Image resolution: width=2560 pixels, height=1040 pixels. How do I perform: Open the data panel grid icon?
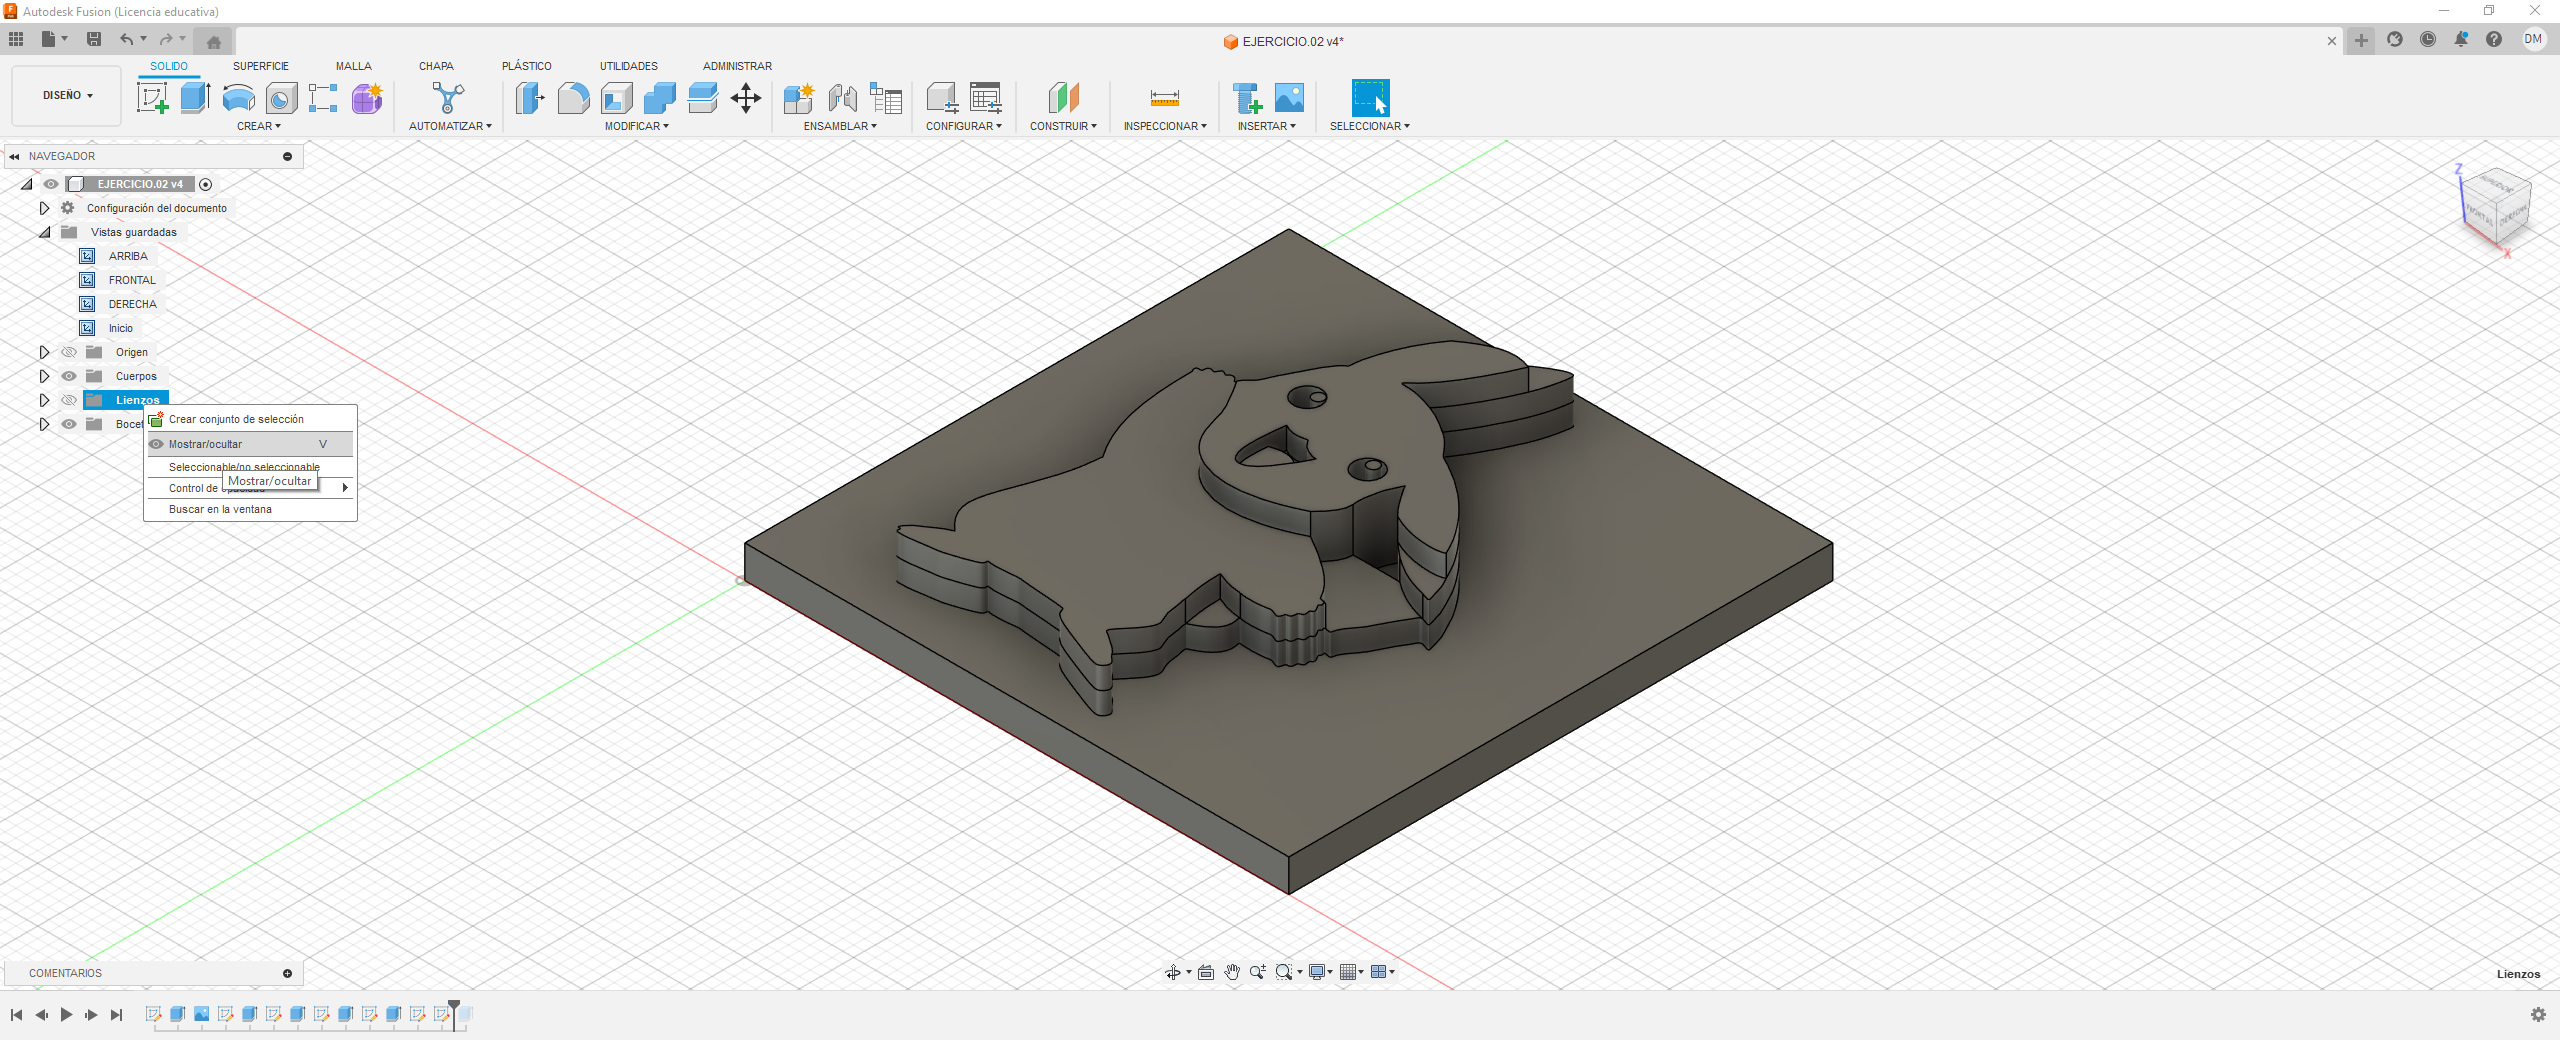pos(16,39)
